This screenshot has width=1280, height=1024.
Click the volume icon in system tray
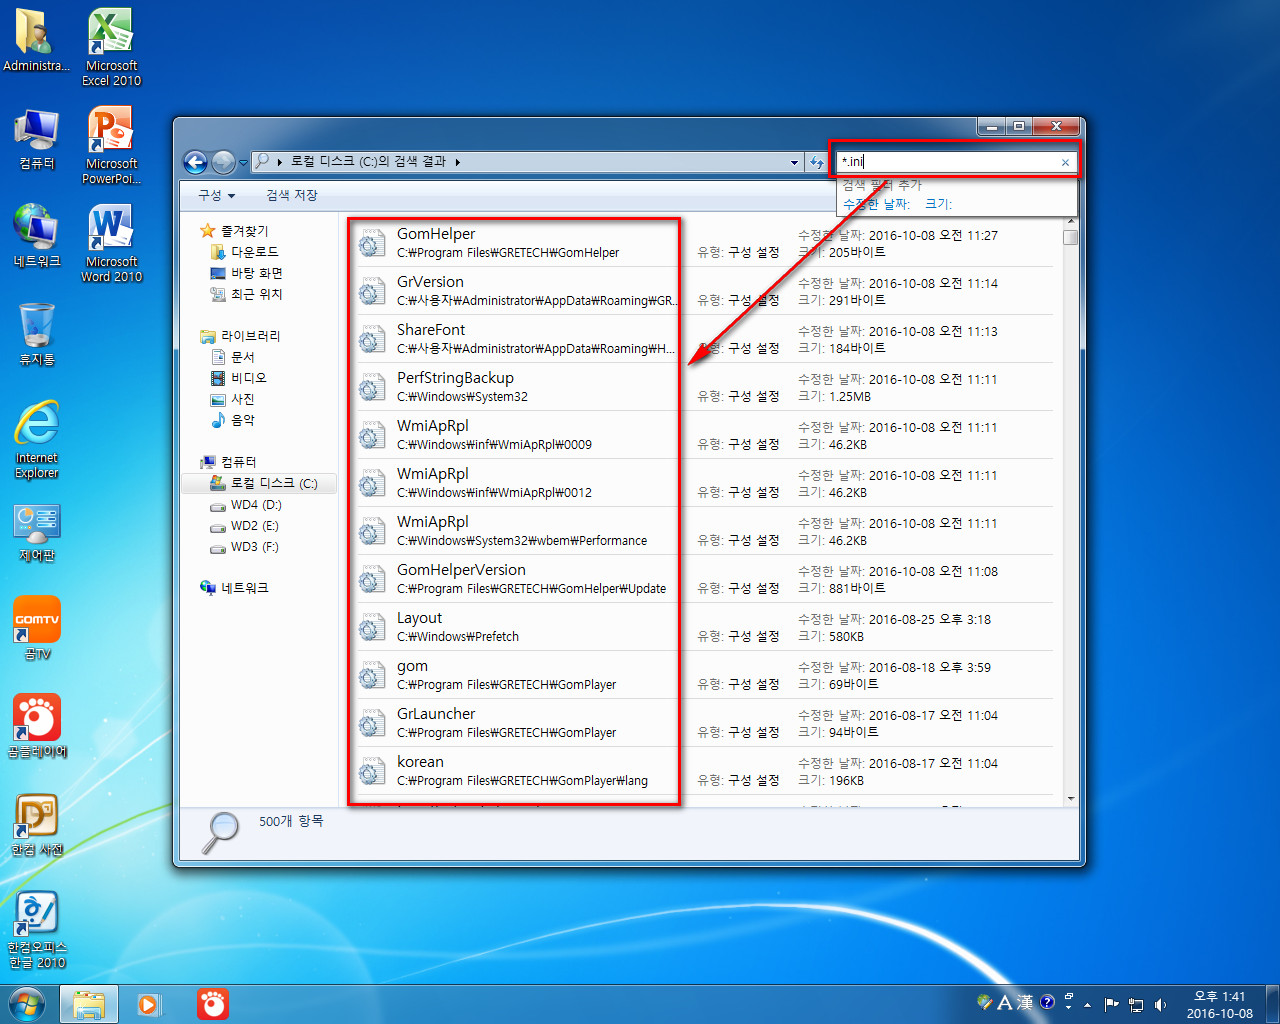(x=1160, y=1004)
